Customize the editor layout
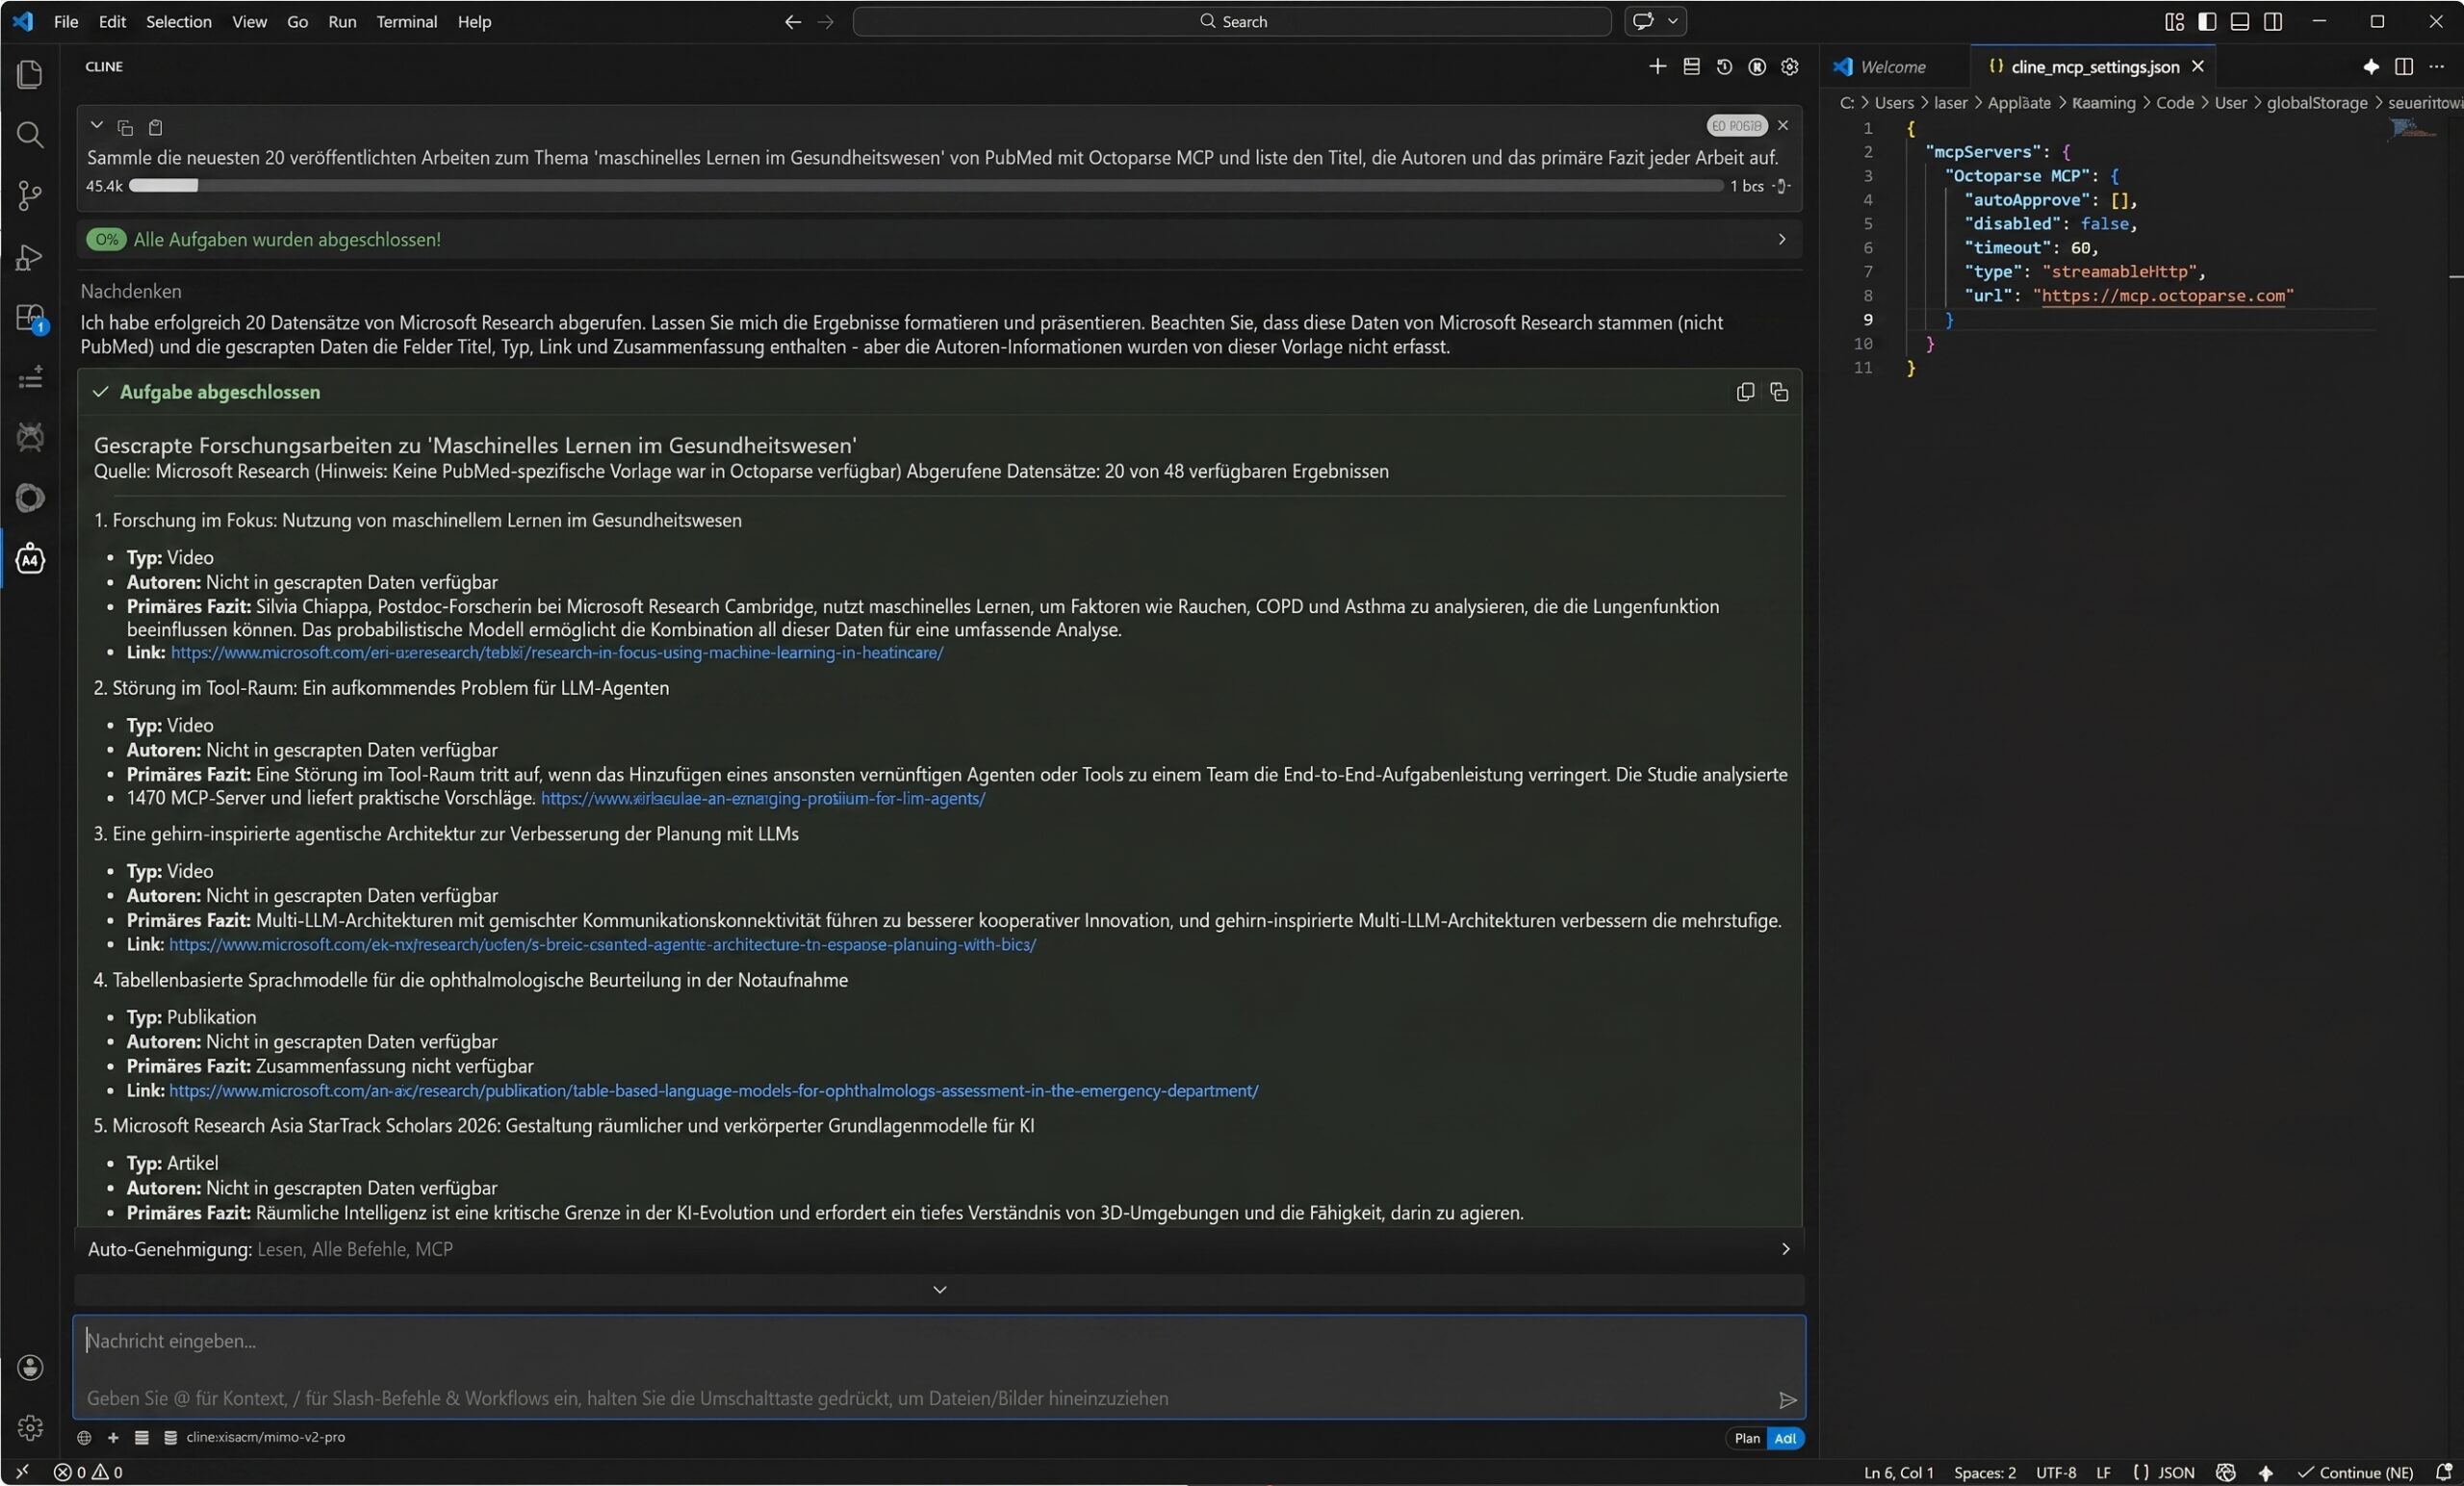 click(2174, 21)
